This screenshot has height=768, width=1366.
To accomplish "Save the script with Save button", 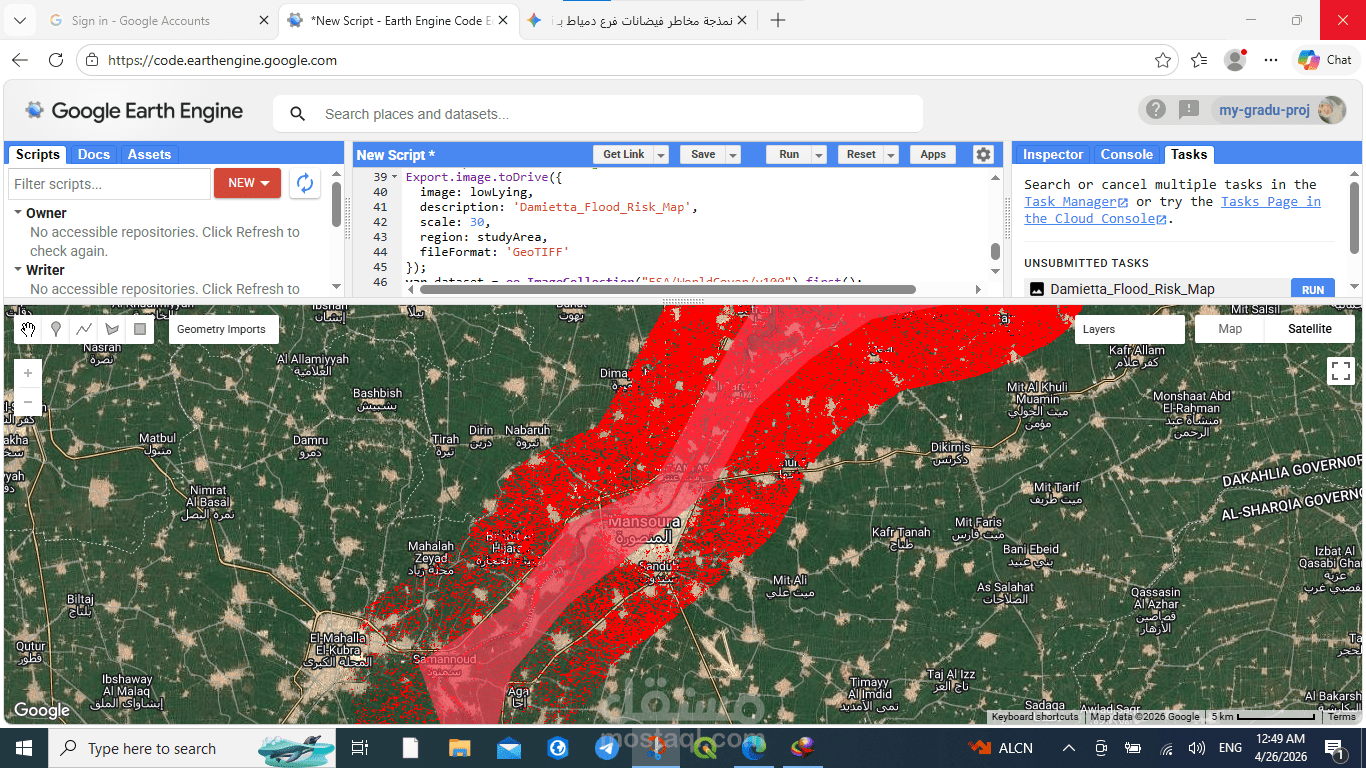I will 703,154.
